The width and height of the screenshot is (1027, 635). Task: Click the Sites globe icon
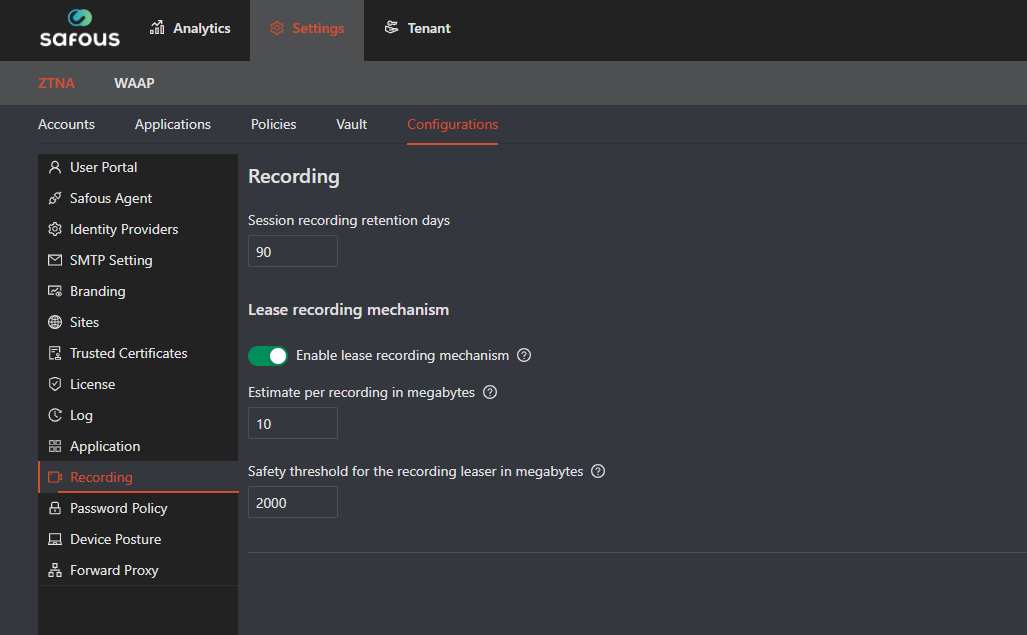[55, 323]
